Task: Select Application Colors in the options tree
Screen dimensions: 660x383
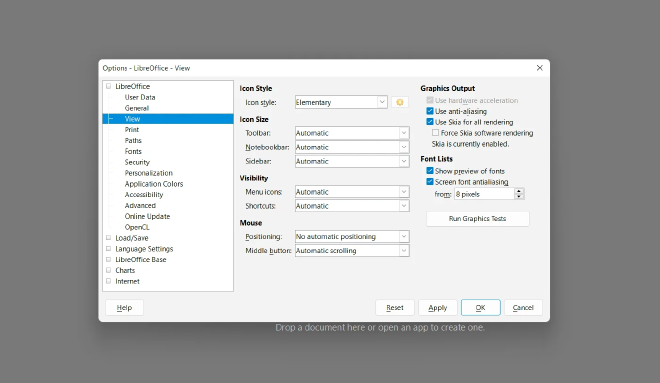Action: [154, 184]
